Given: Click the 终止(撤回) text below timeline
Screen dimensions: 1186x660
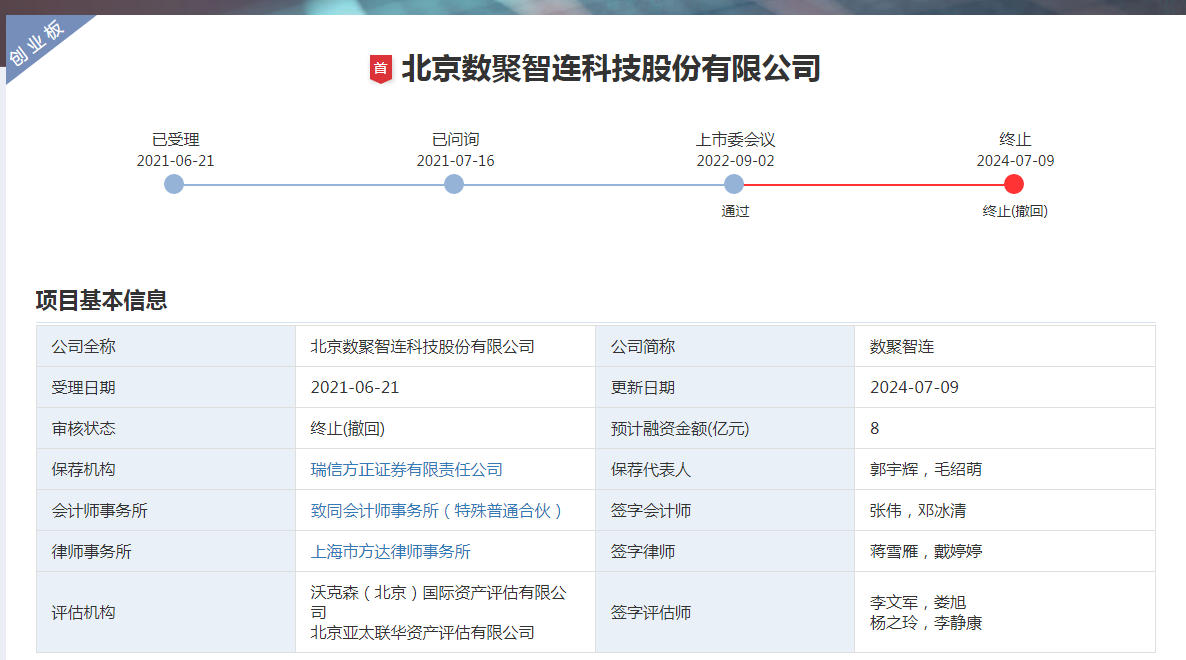Looking at the screenshot, I should [1015, 211].
